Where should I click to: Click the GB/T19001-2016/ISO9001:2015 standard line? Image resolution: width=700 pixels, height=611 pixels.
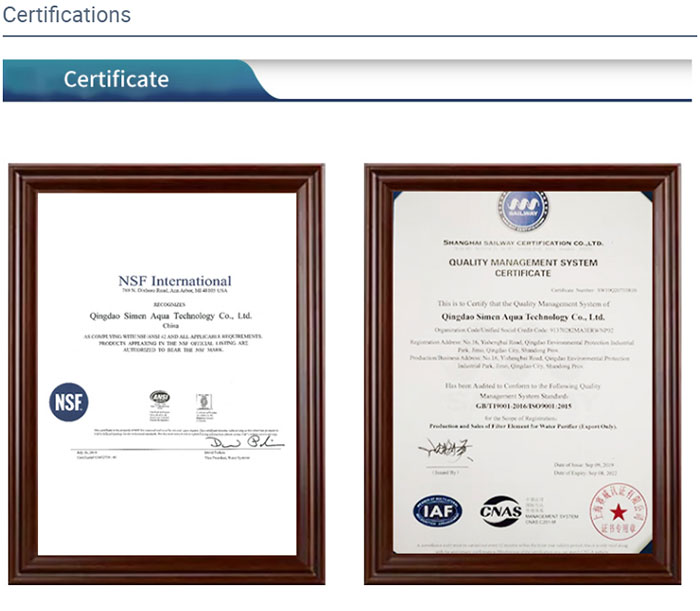pyautogui.click(x=523, y=406)
